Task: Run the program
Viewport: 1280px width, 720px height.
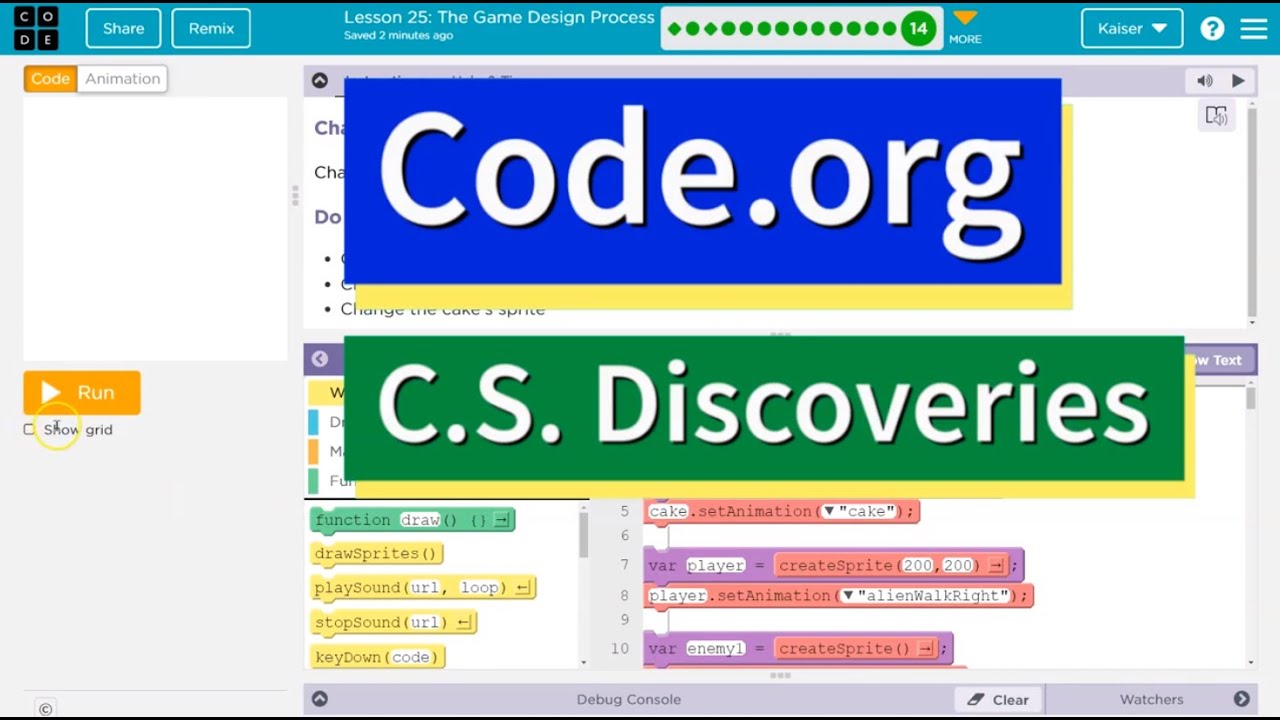Action: 82,393
